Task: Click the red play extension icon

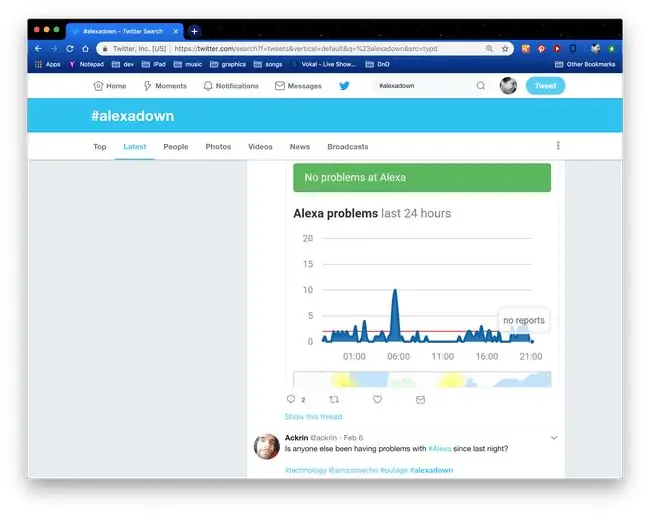Action: tap(557, 49)
